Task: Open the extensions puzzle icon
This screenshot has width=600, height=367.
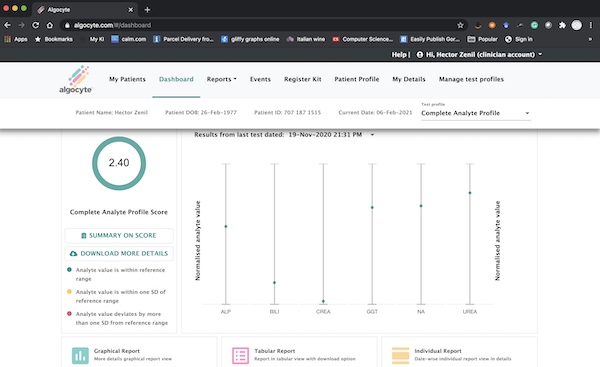Action: [x=562, y=25]
